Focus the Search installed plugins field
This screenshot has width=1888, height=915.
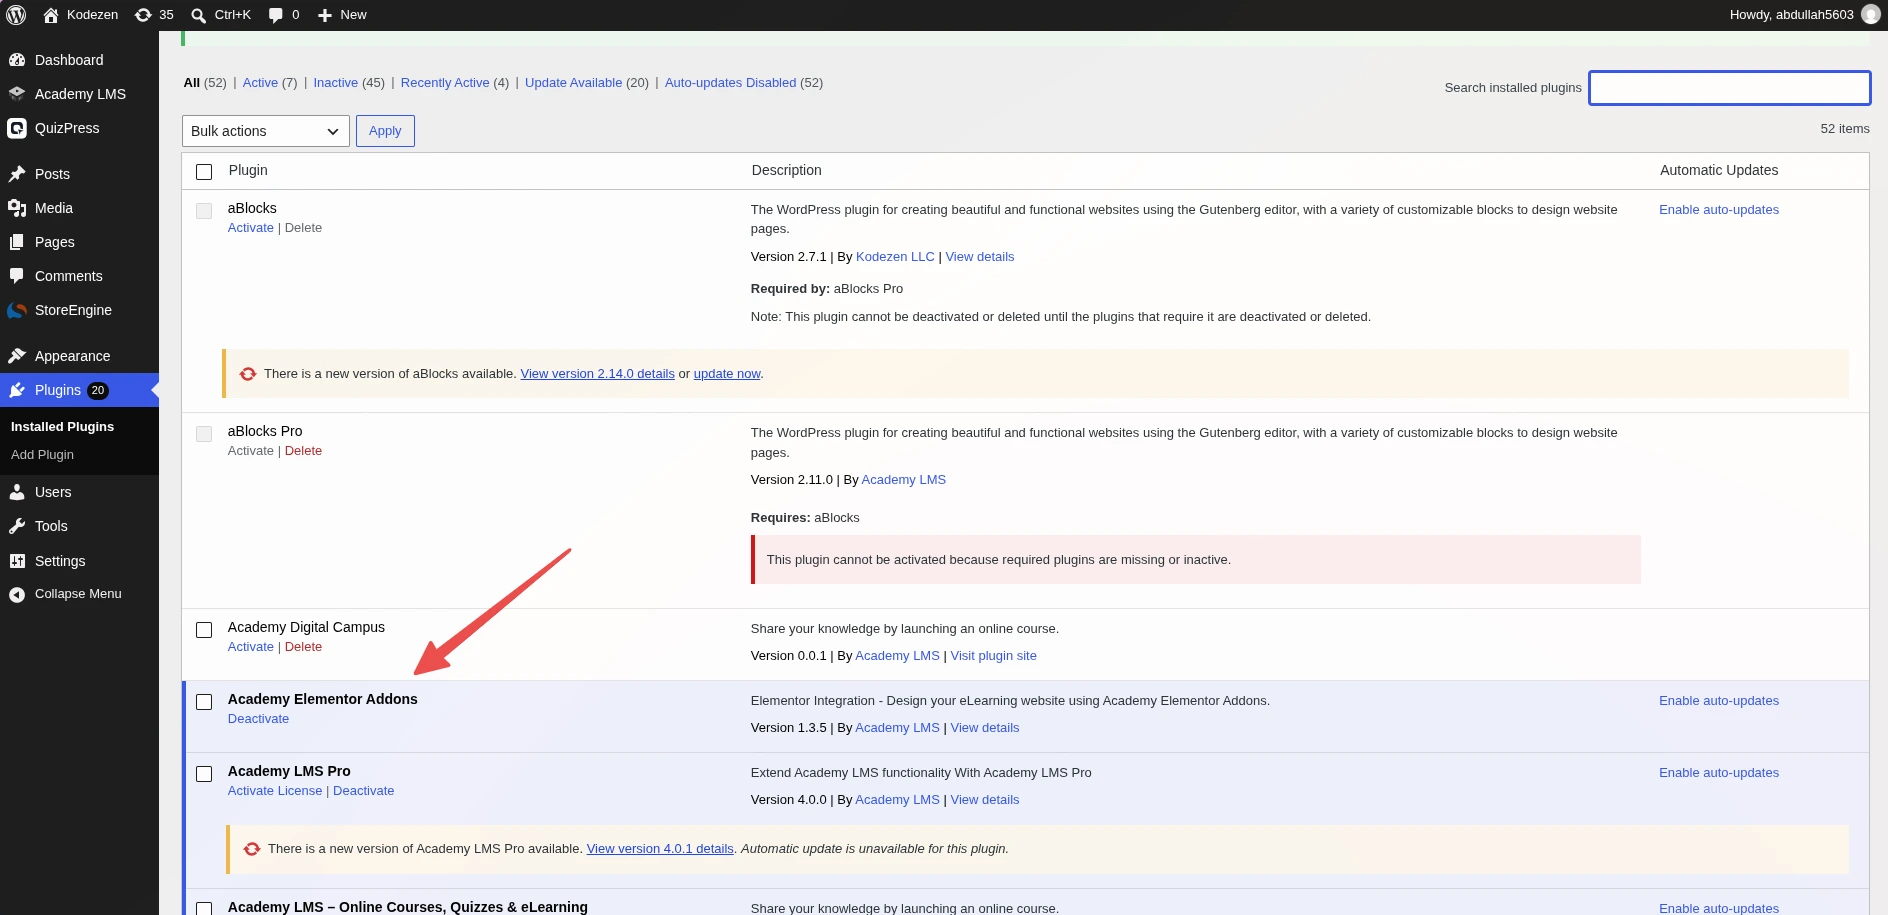click(x=1730, y=88)
